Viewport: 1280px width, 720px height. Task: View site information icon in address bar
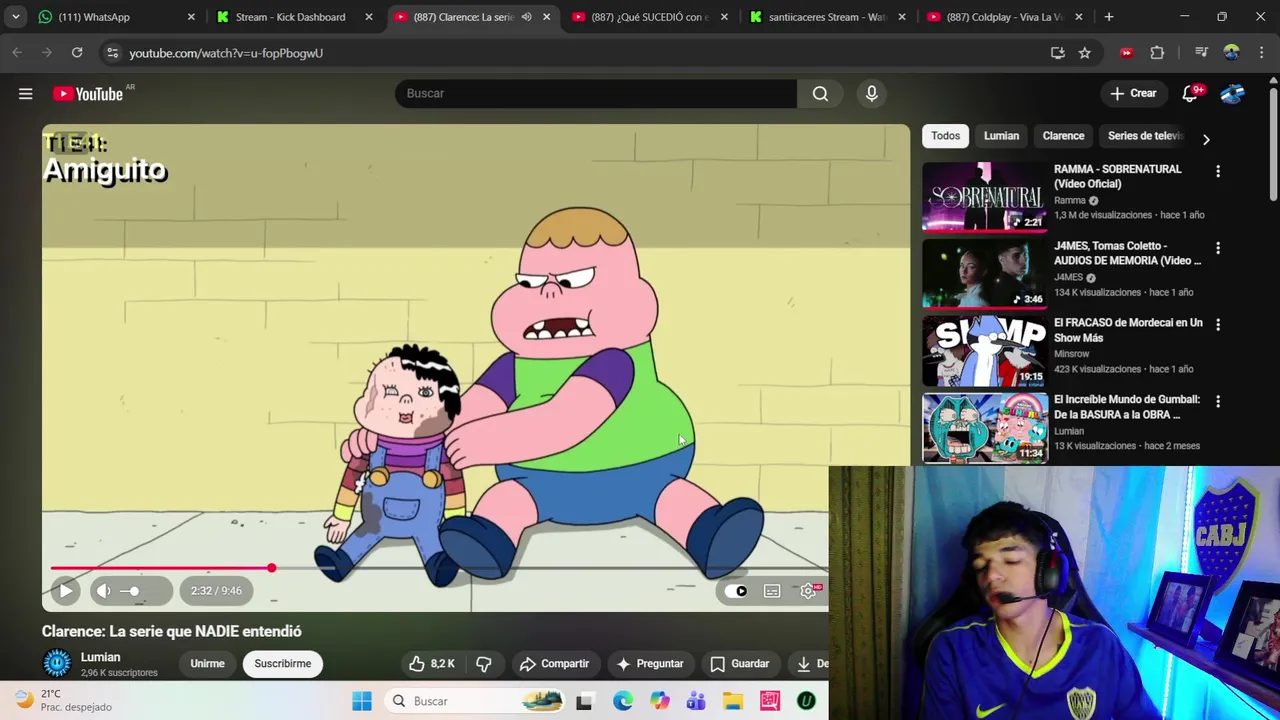(112, 53)
